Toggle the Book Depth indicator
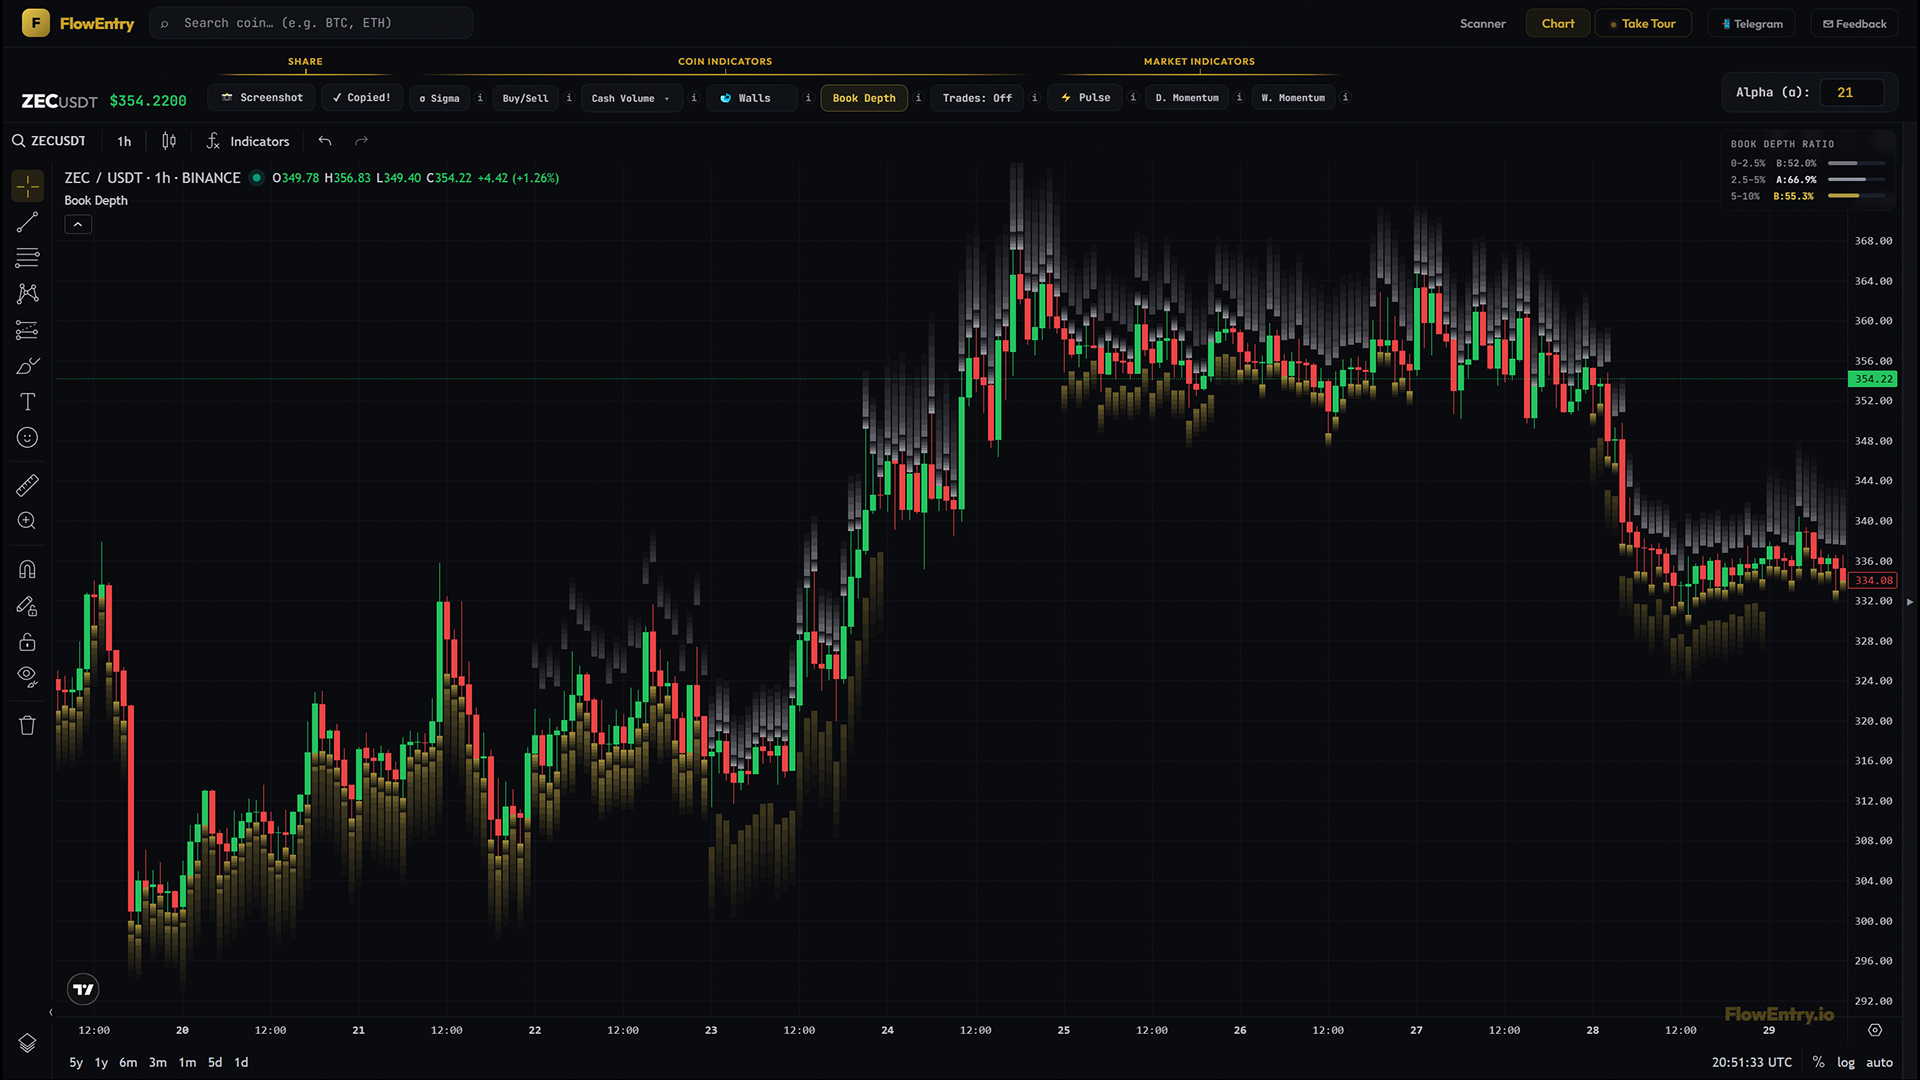 (x=864, y=98)
